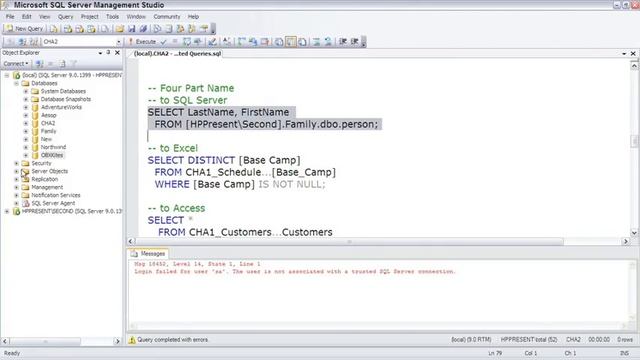This screenshot has width=640, height=360.
Task: Open the Connect dropdown in Object Explorer
Action: [x=16, y=64]
